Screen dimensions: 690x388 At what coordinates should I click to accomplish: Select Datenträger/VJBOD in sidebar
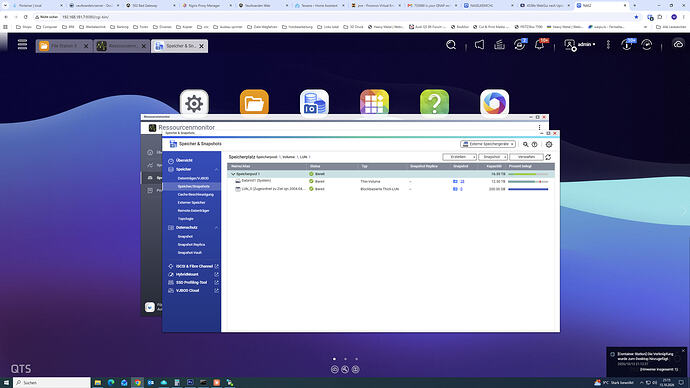coord(193,179)
